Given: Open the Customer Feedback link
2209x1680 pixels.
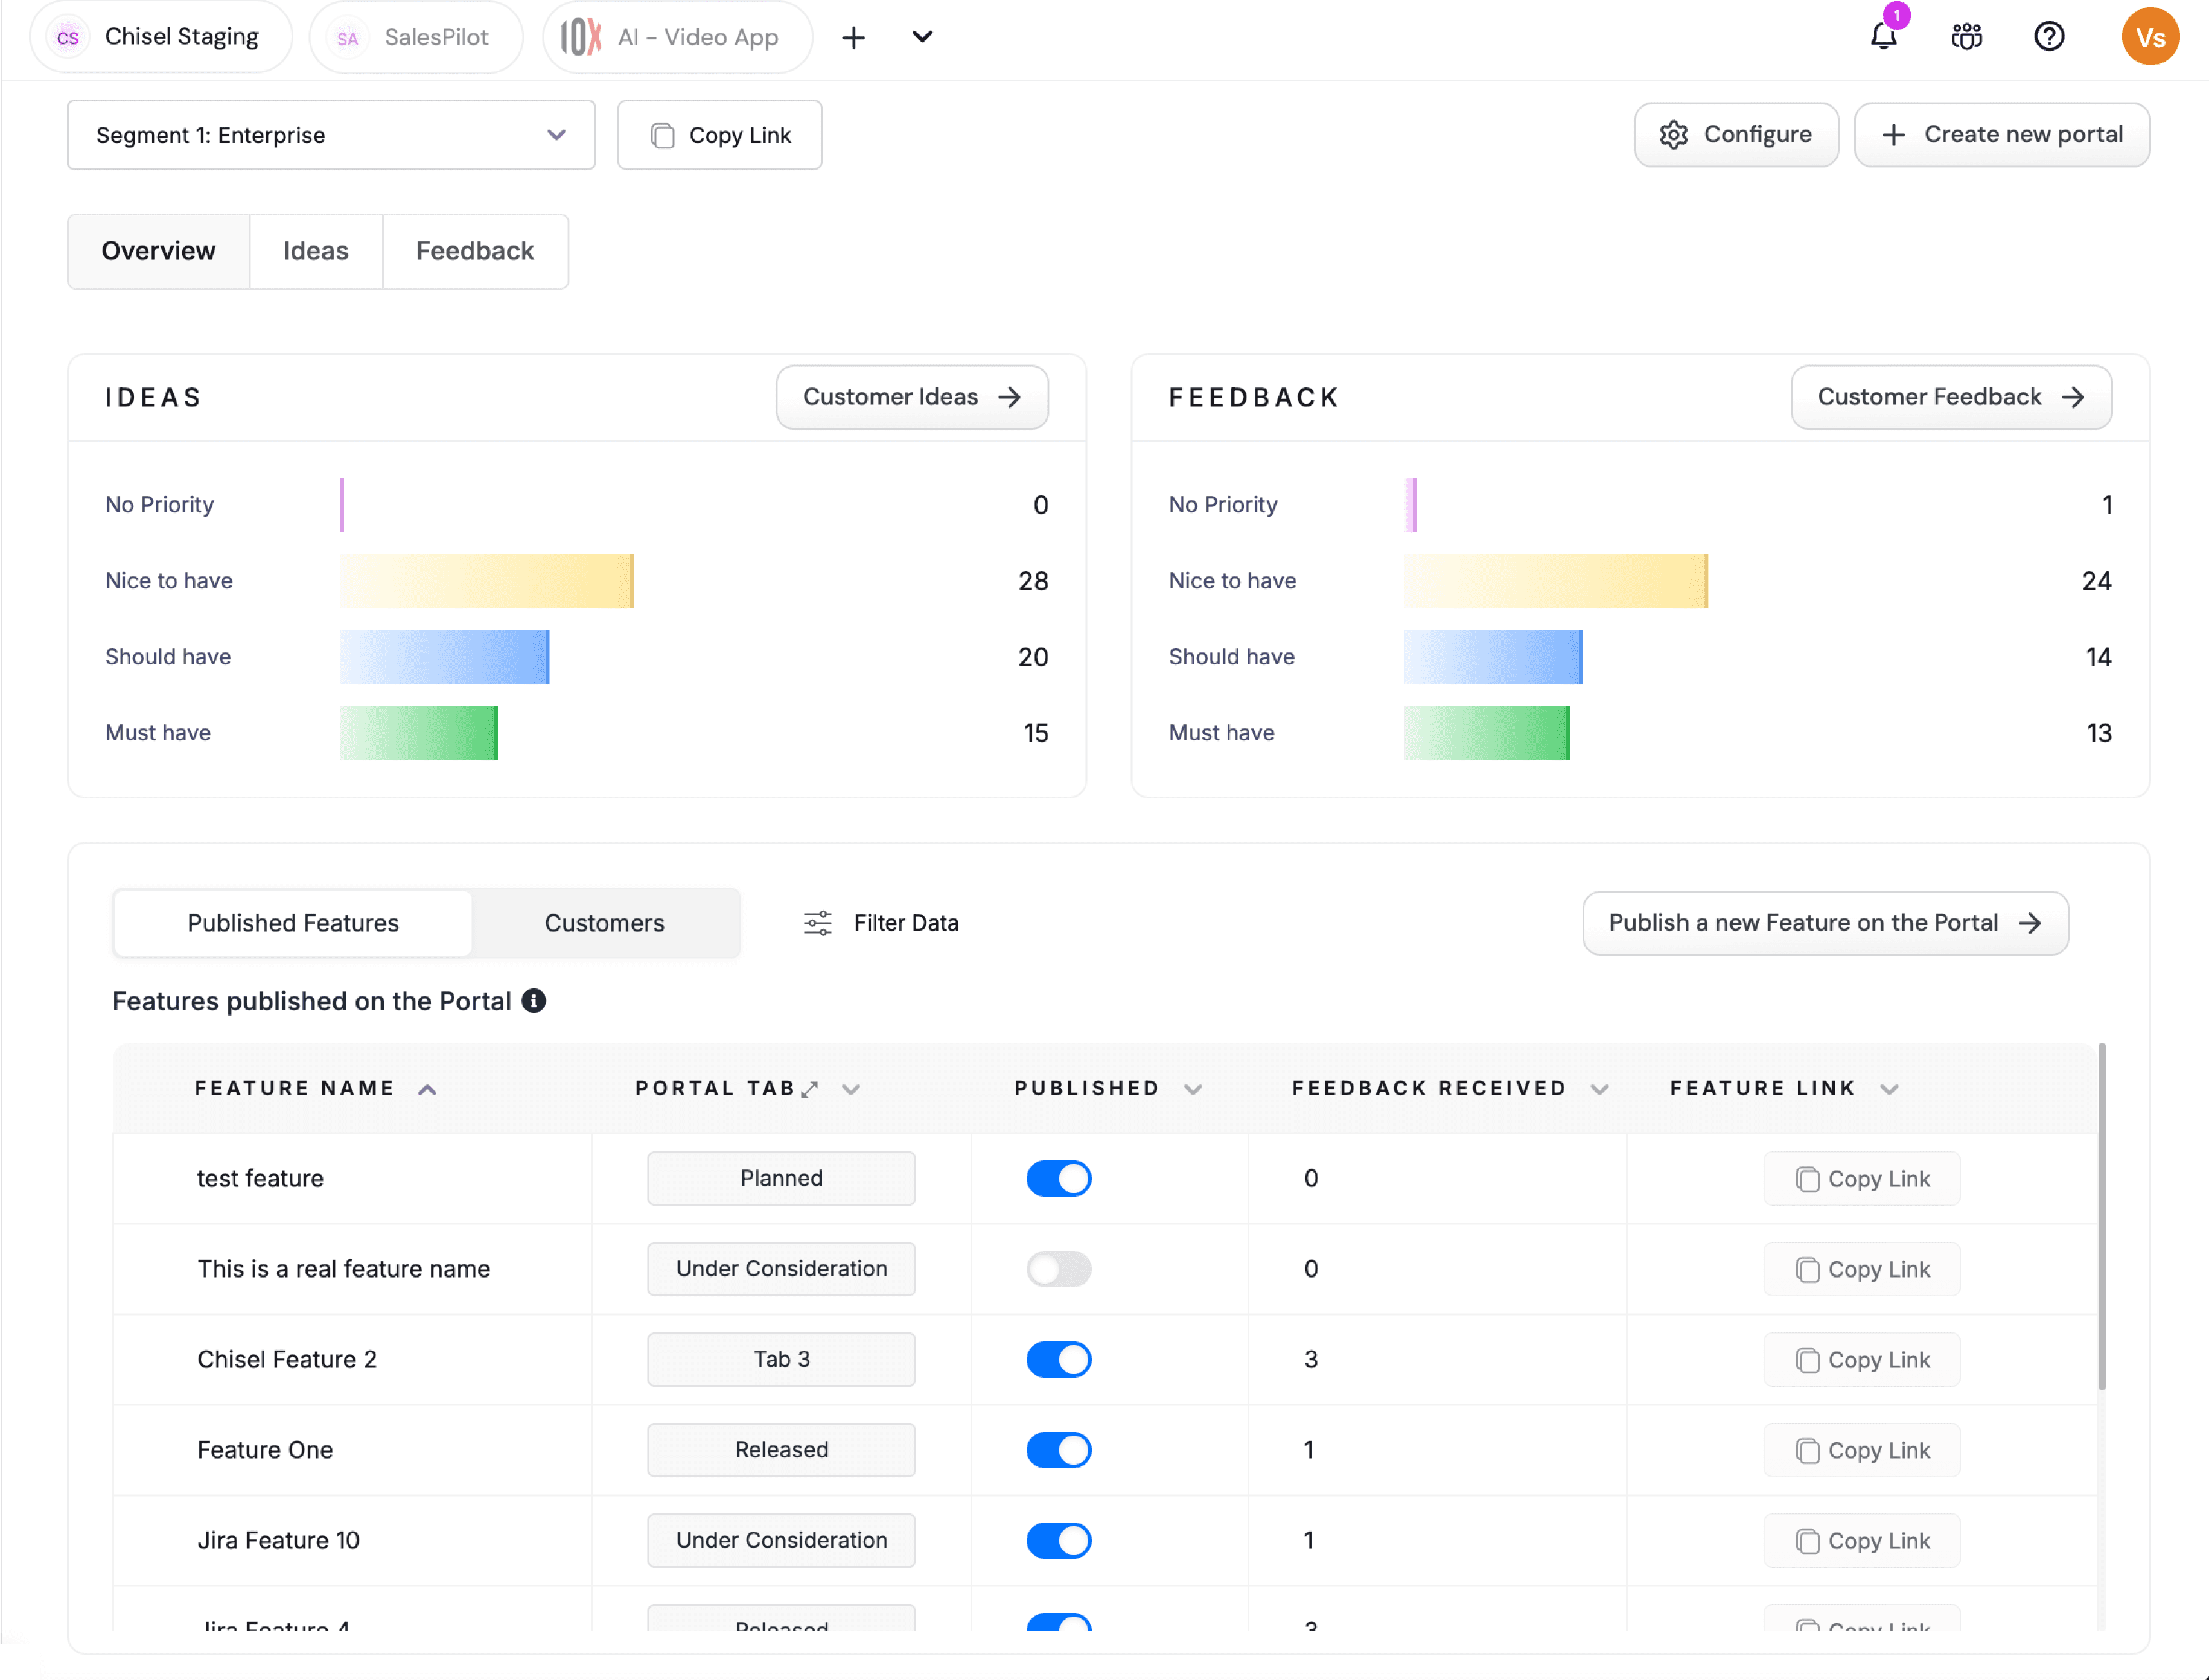Looking at the screenshot, I should tap(1950, 397).
